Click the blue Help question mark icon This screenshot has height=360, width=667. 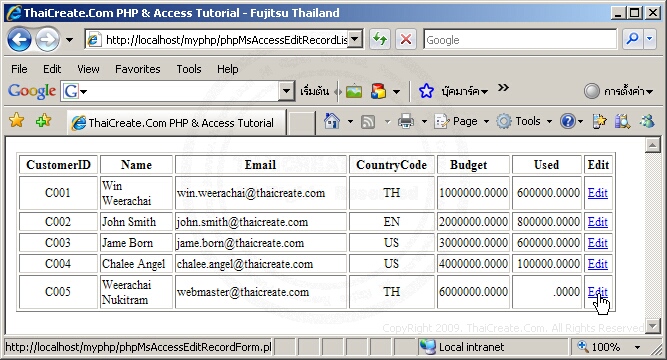coord(567,122)
